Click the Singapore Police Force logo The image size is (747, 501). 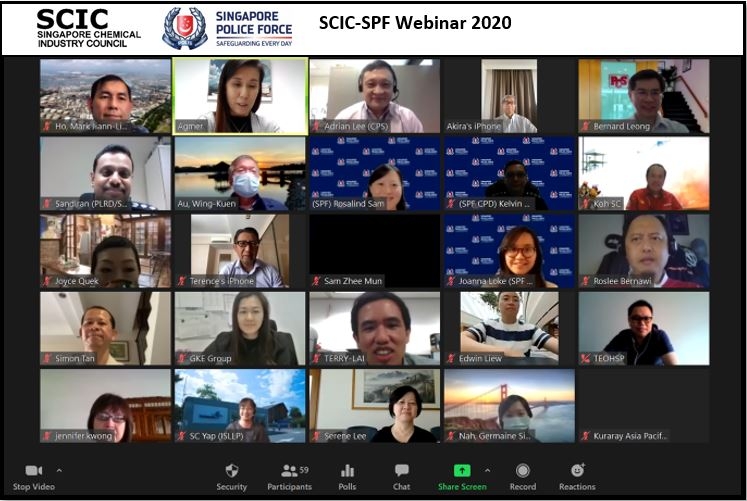[227, 28]
